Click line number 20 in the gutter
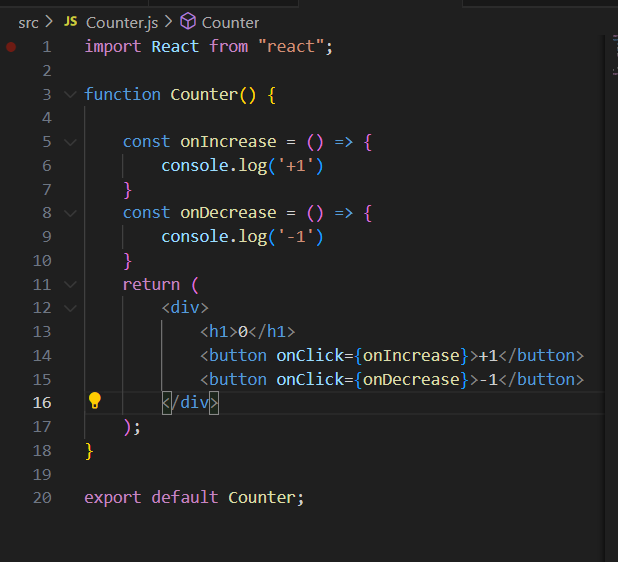The height and width of the screenshot is (562, 618). 42,498
